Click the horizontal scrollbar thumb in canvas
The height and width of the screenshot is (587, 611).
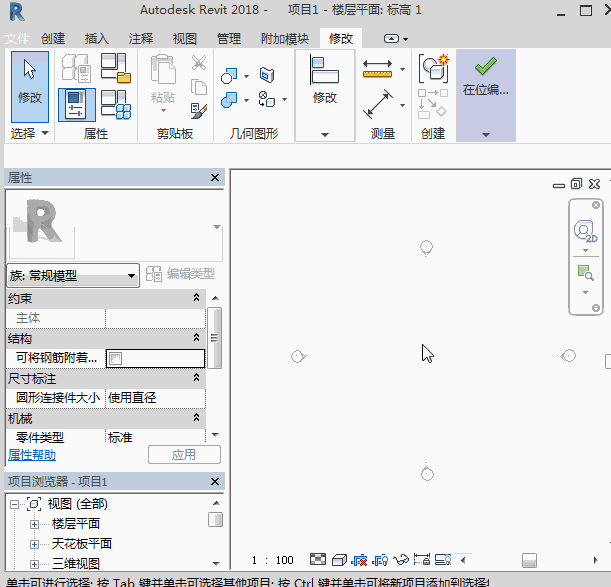(x=529, y=560)
